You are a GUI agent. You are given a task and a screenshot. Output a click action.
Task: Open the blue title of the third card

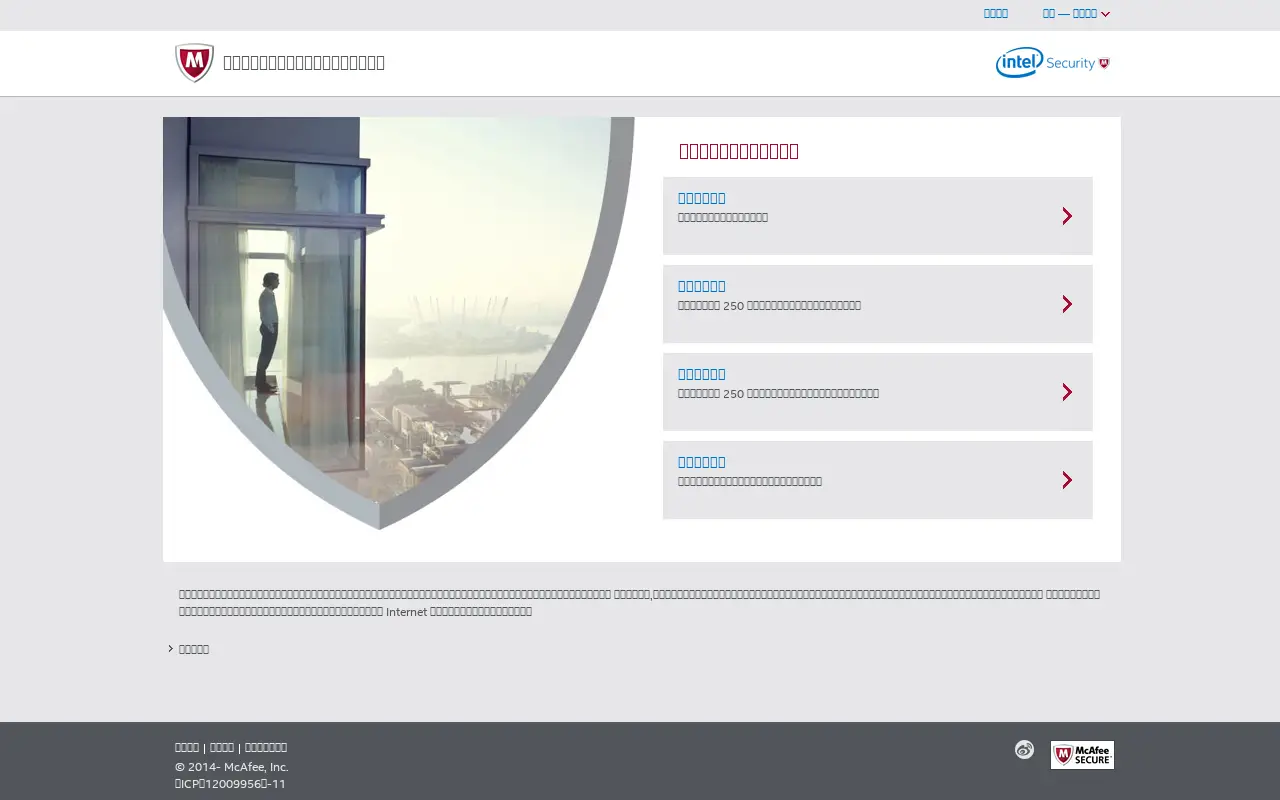pos(702,374)
